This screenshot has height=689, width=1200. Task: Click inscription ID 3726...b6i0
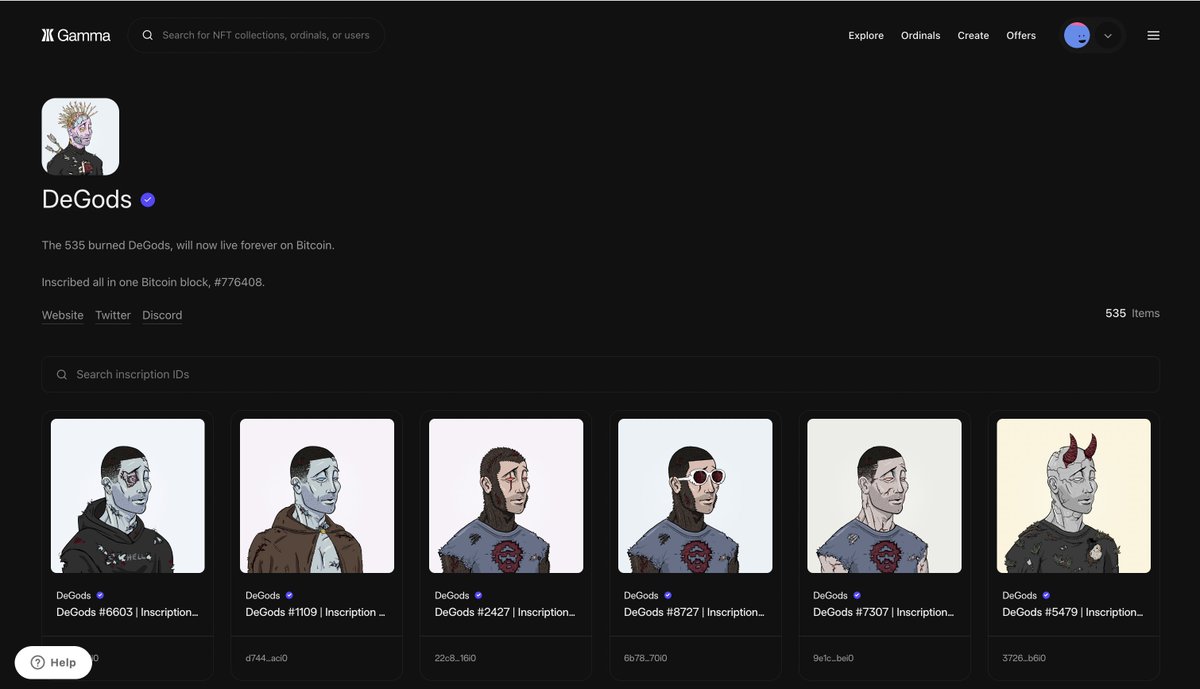tap(1023, 658)
